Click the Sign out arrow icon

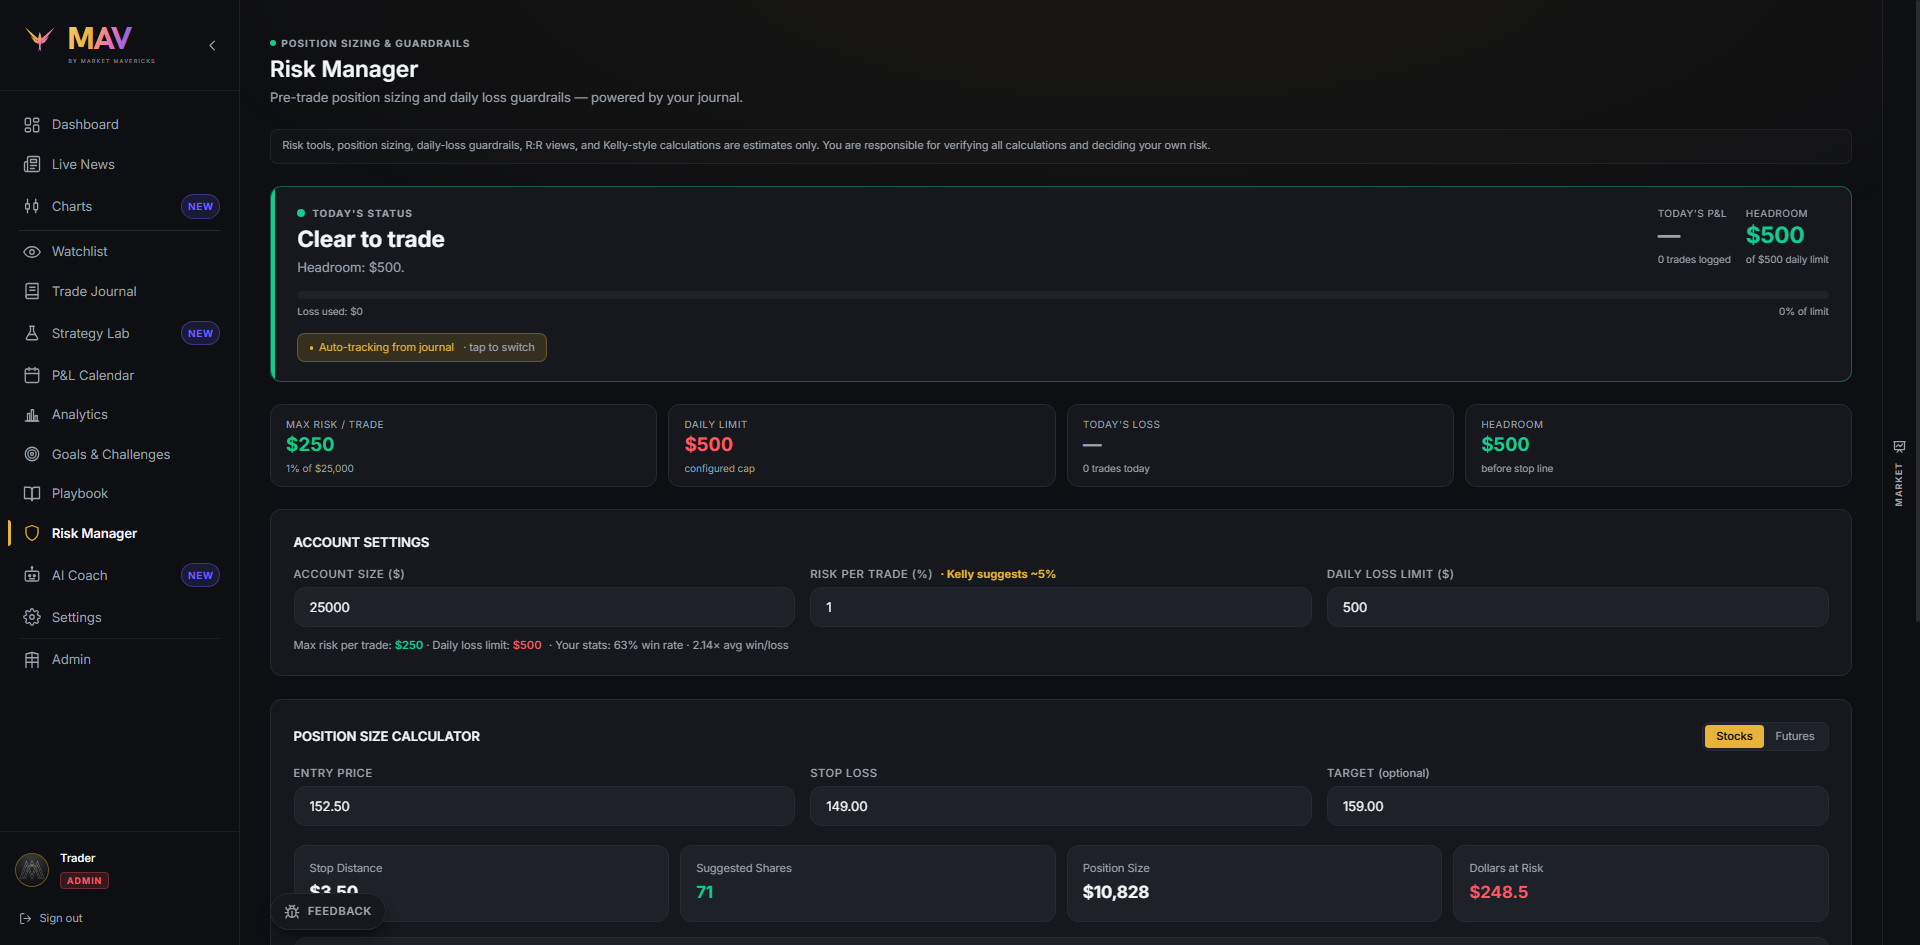tap(26, 919)
